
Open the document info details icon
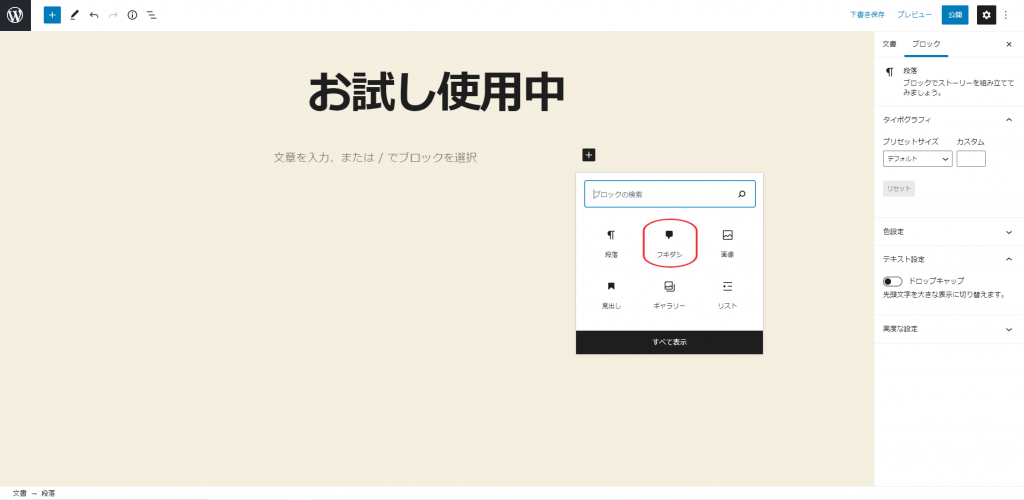click(x=132, y=15)
